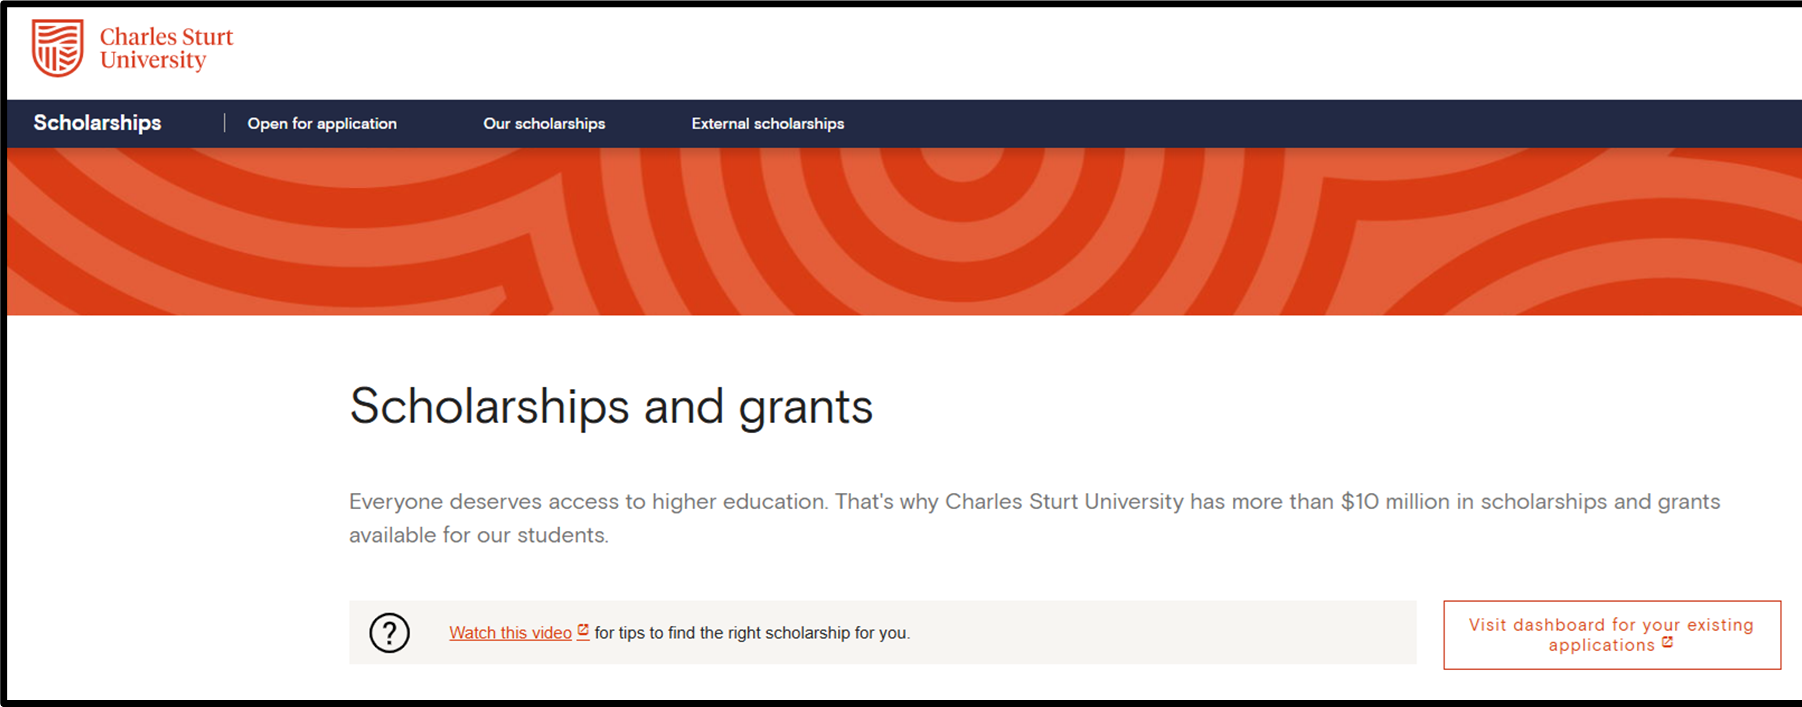Click the circled question mark help icon
This screenshot has height=707, width=1802.
390,633
